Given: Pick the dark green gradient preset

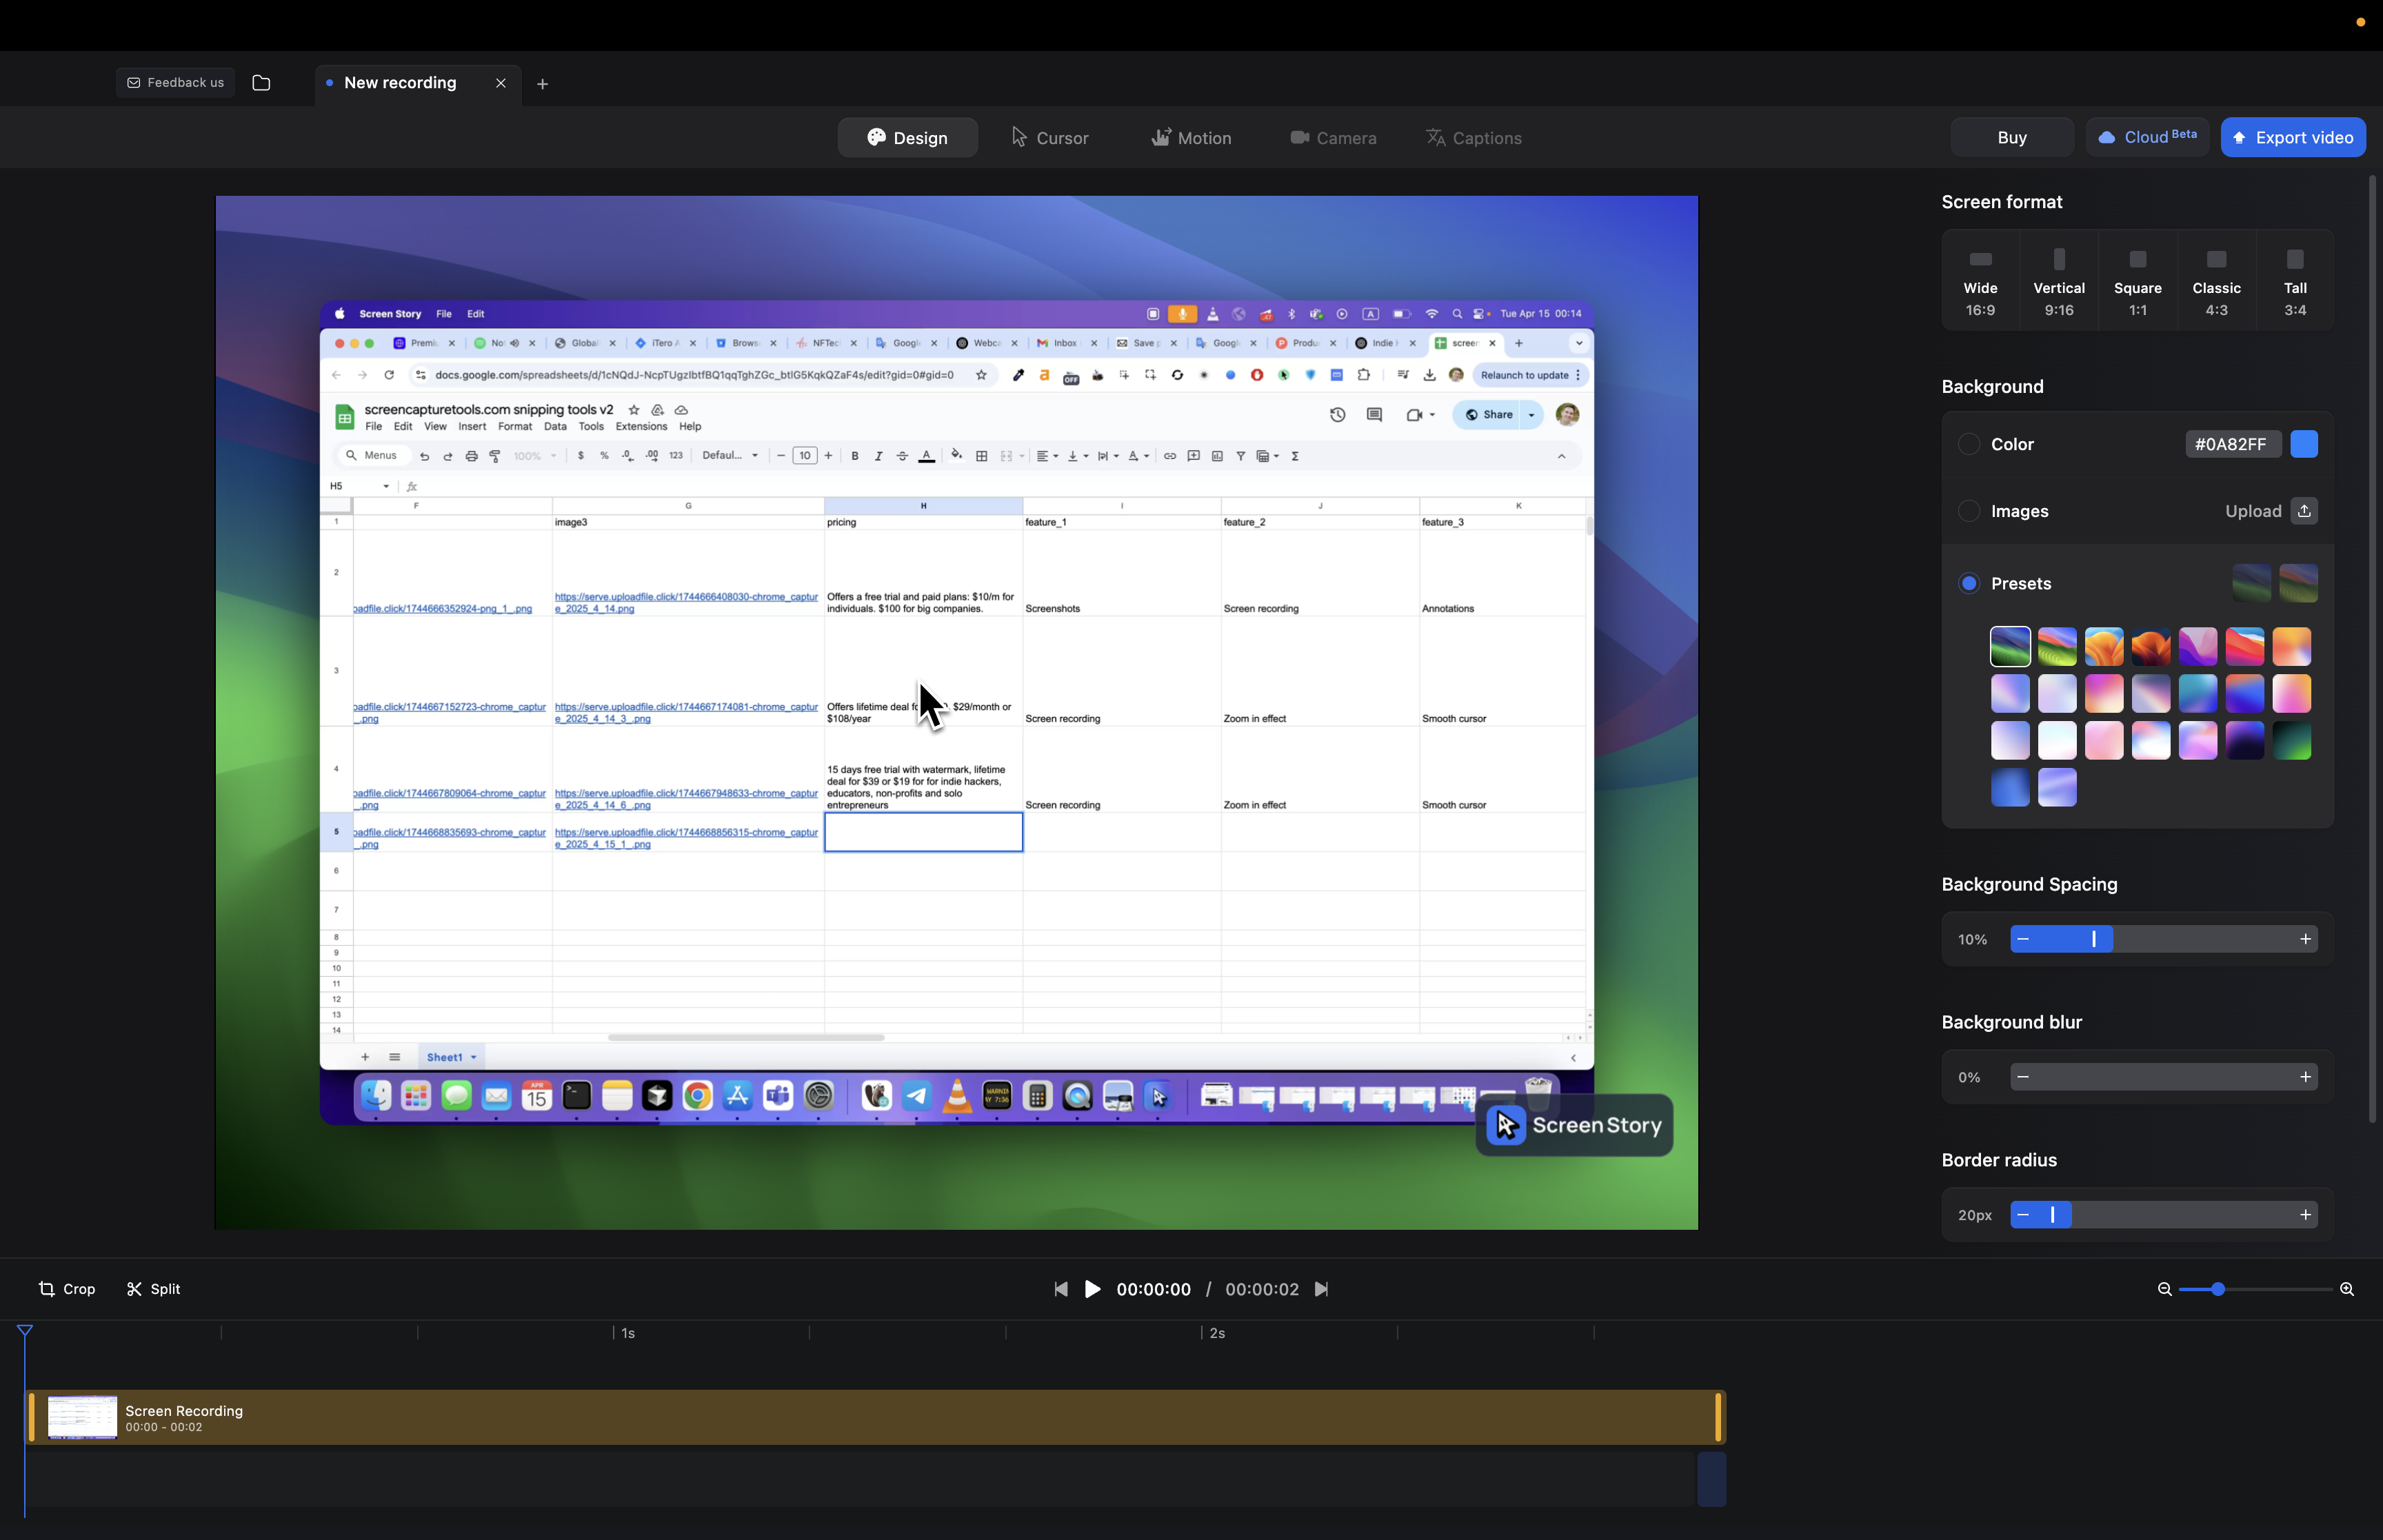Looking at the screenshot, I should [2292, 741].
